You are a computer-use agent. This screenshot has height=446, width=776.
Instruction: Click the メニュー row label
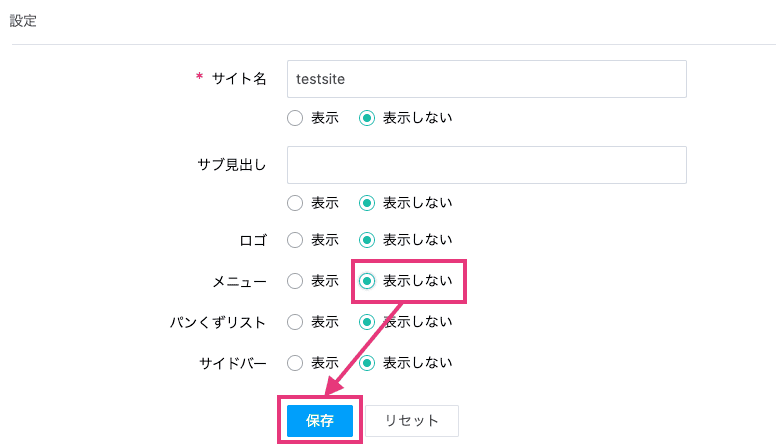240,282
